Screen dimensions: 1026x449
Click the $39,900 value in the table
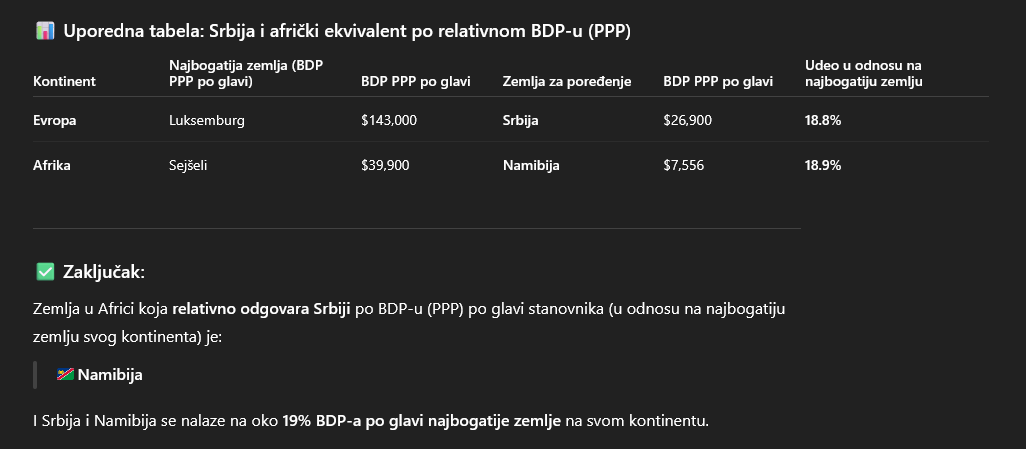tap(385, 165)
